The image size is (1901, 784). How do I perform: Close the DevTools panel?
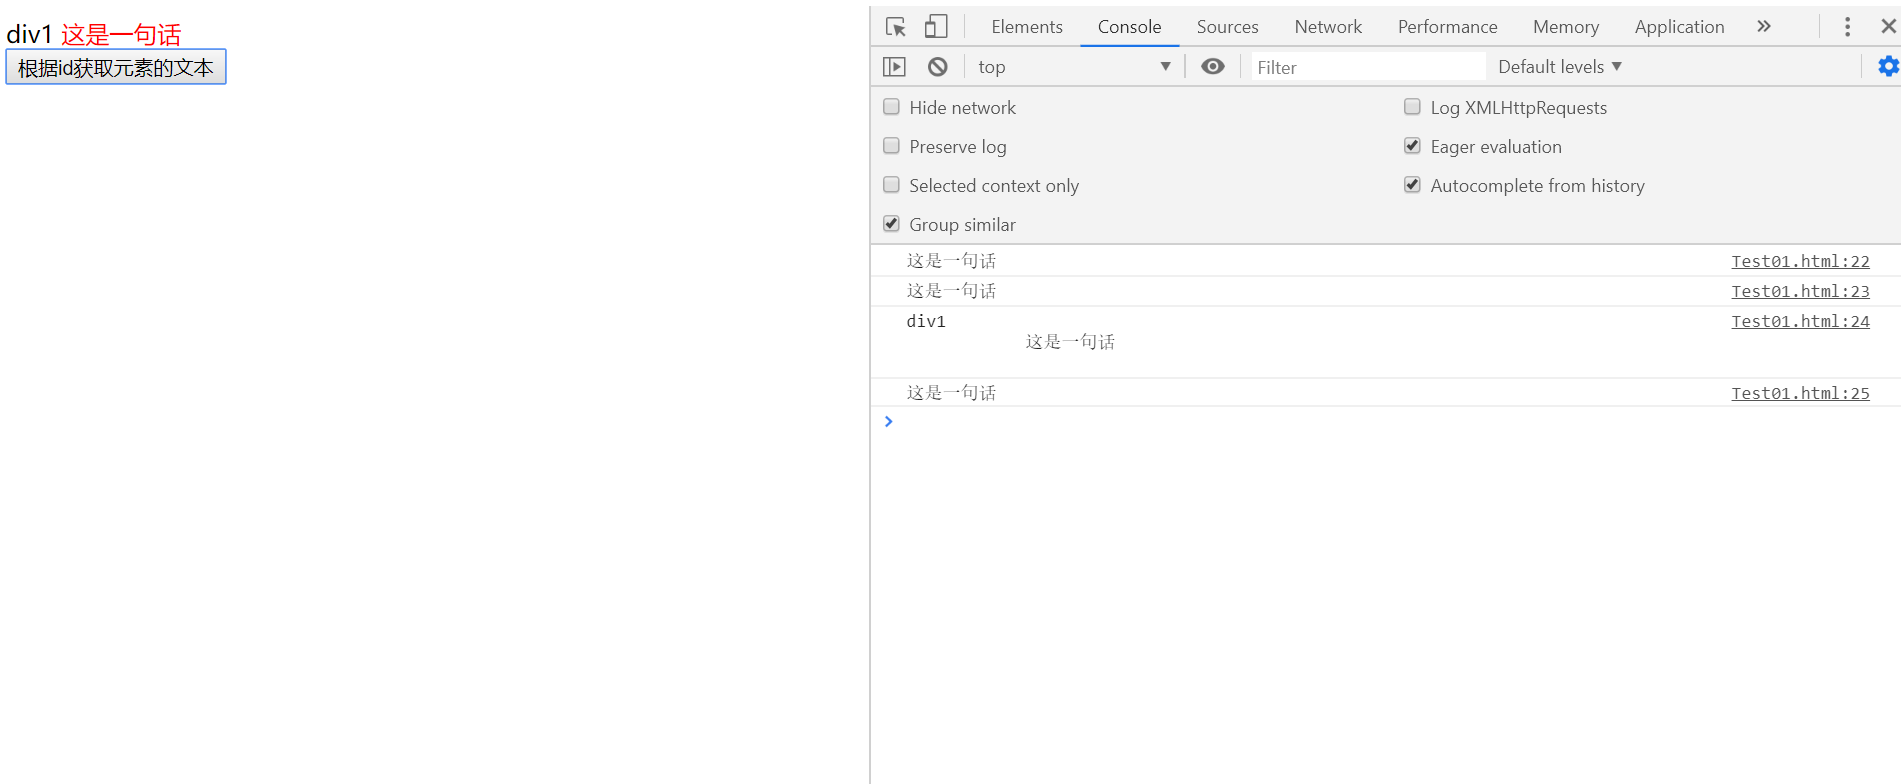pyautogui.click(x=1888, y=27)
